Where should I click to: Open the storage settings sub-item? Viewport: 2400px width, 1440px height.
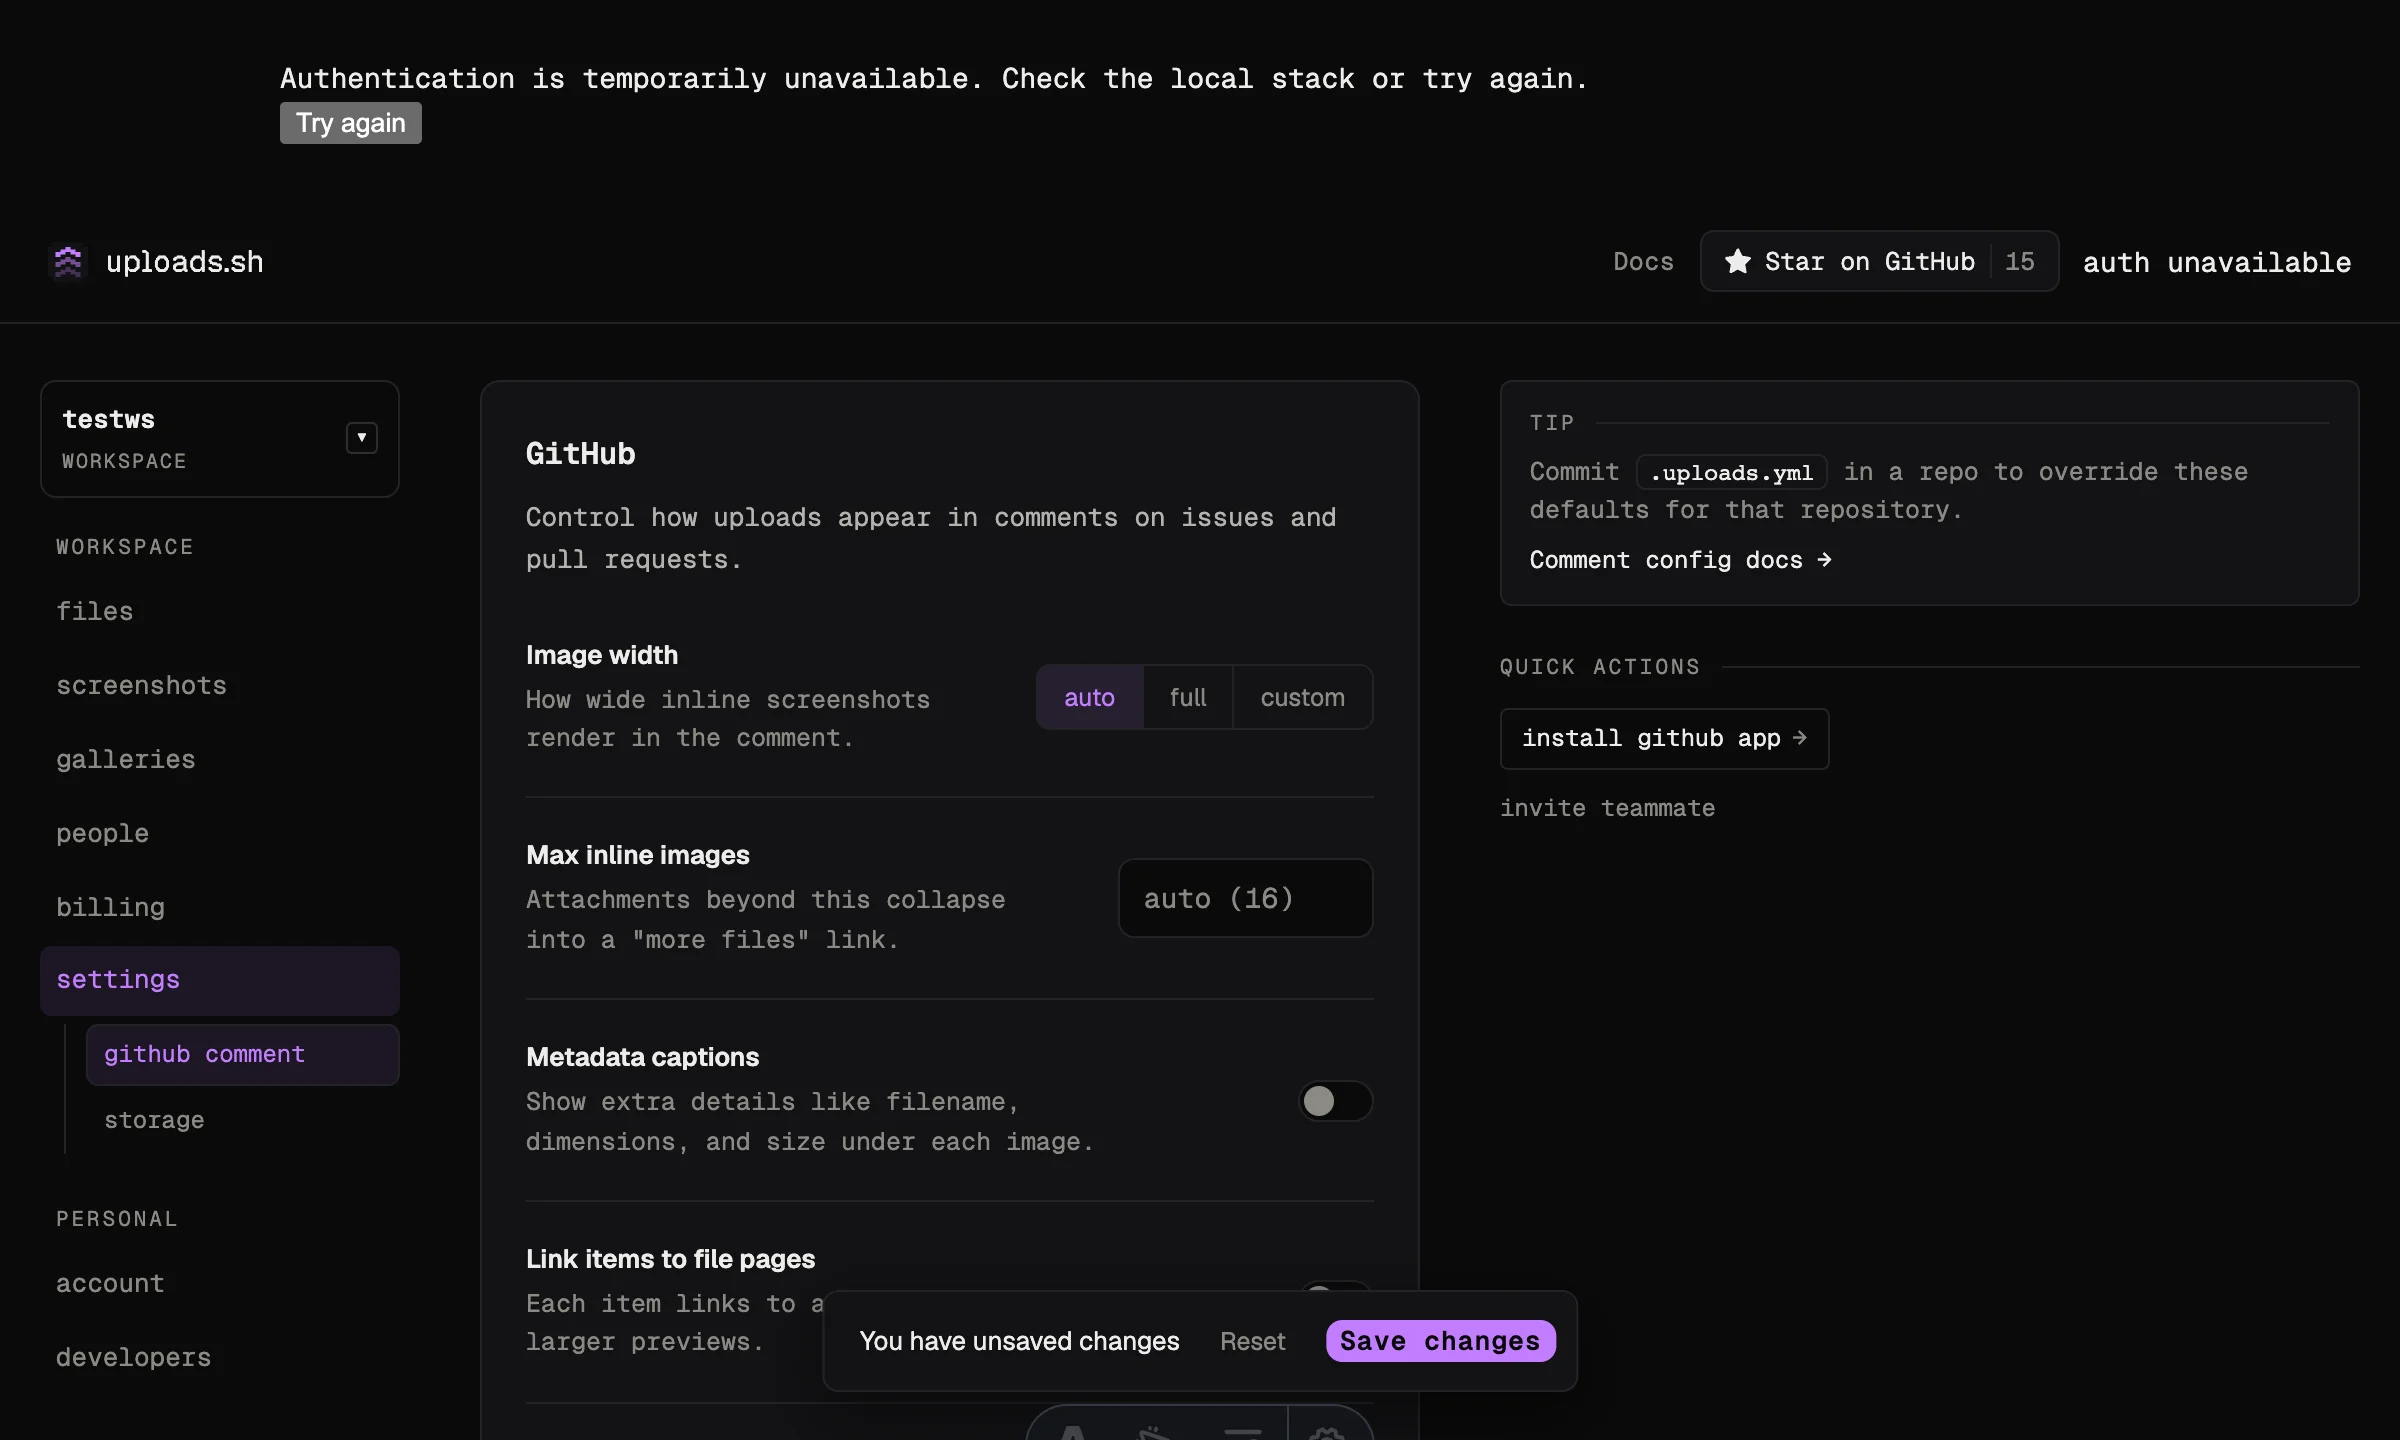click(154, 1120)
